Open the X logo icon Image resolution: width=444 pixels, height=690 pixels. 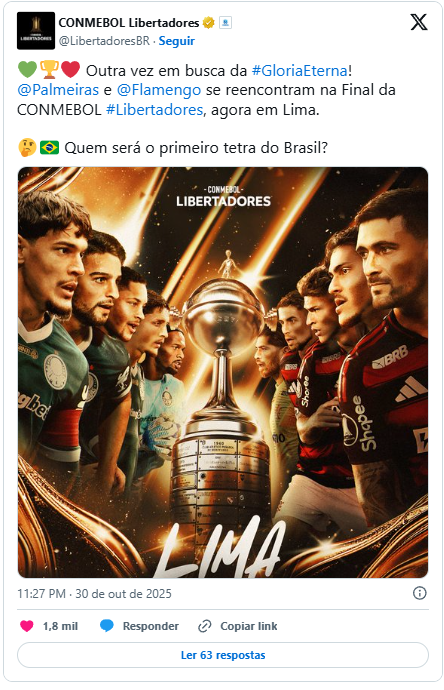418,22
